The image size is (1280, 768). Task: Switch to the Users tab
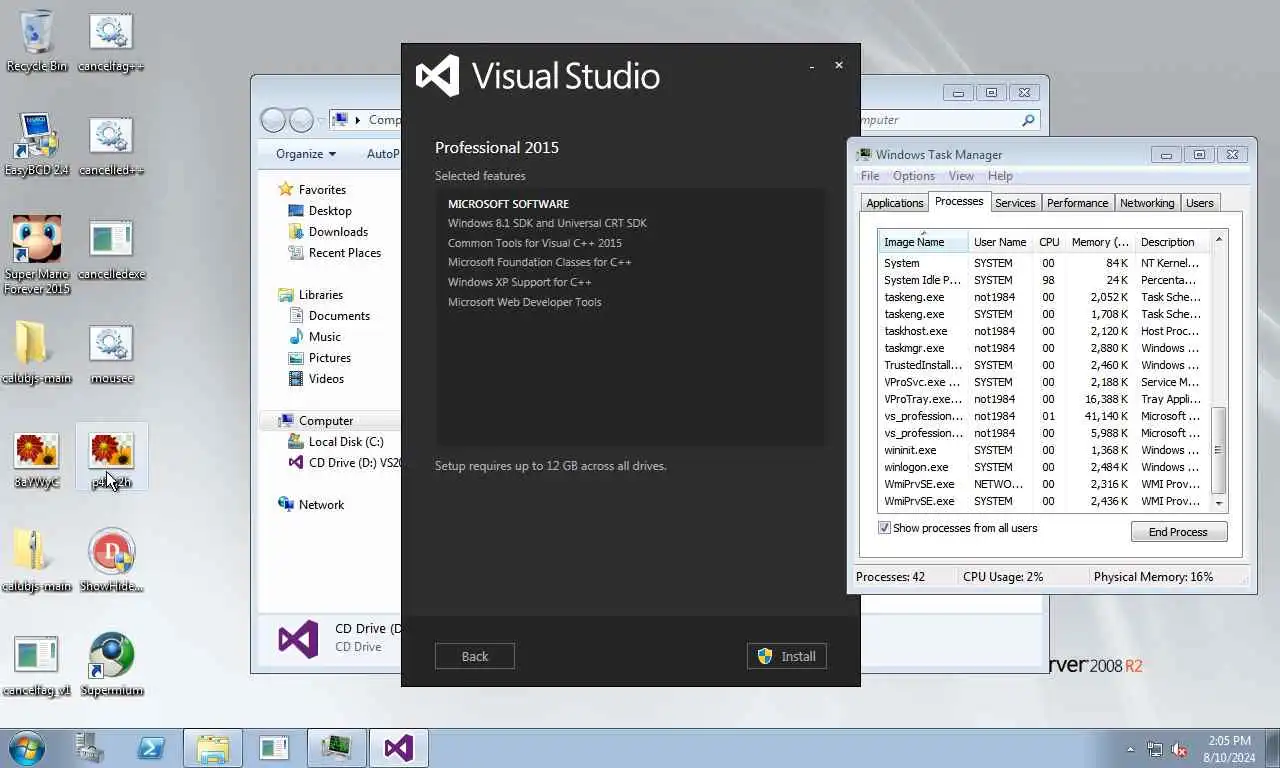click(1199, 203)
